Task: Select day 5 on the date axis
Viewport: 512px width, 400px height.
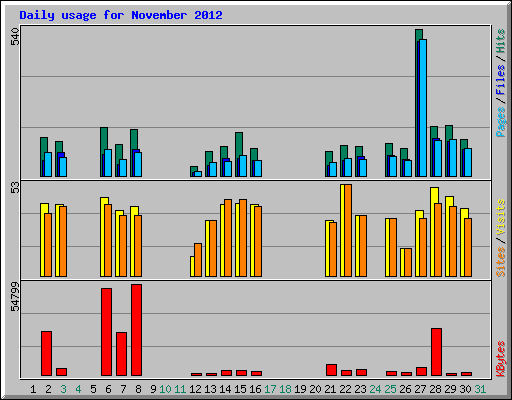Action: coord(93,389)
